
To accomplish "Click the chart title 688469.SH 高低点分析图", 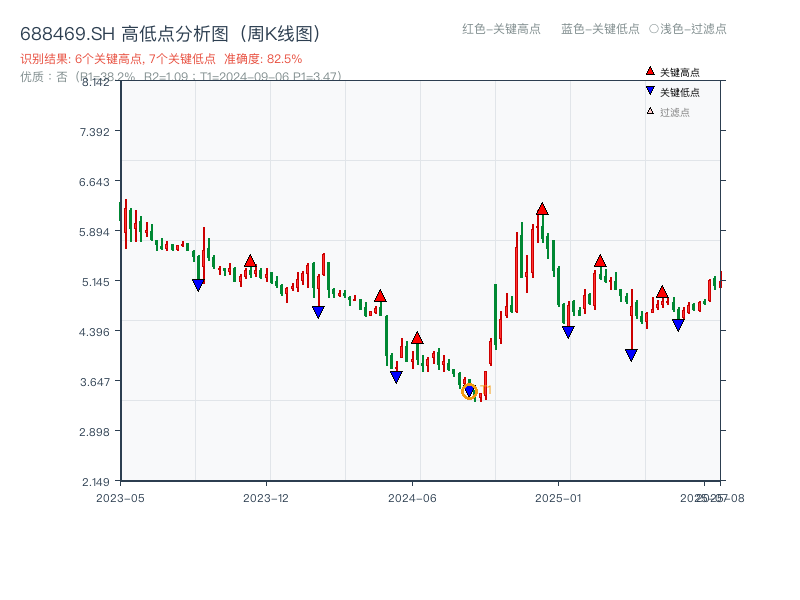I will (x=170, y=34).
